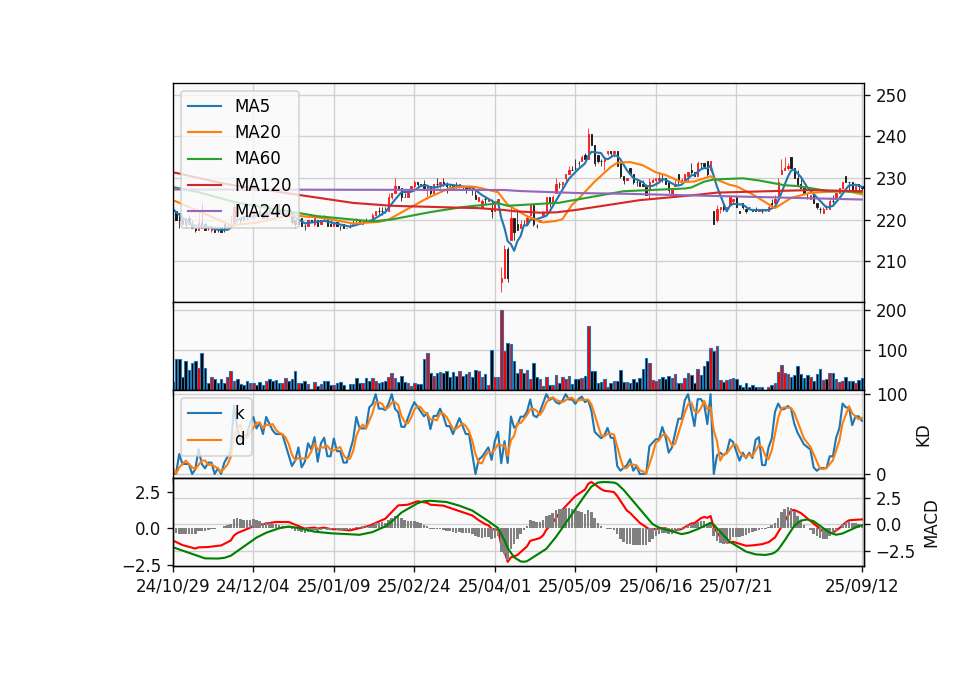Click the purple MA240 legend line sample

click(204, 211)
